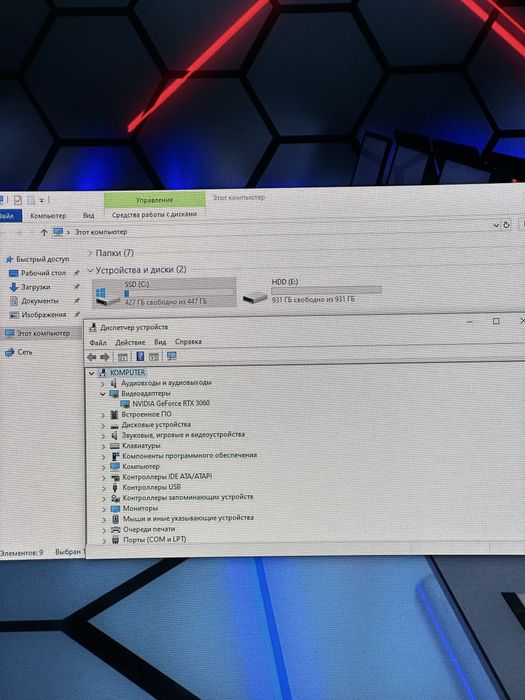Expand the Аудиовходы и аудиовыходы node

103,384
